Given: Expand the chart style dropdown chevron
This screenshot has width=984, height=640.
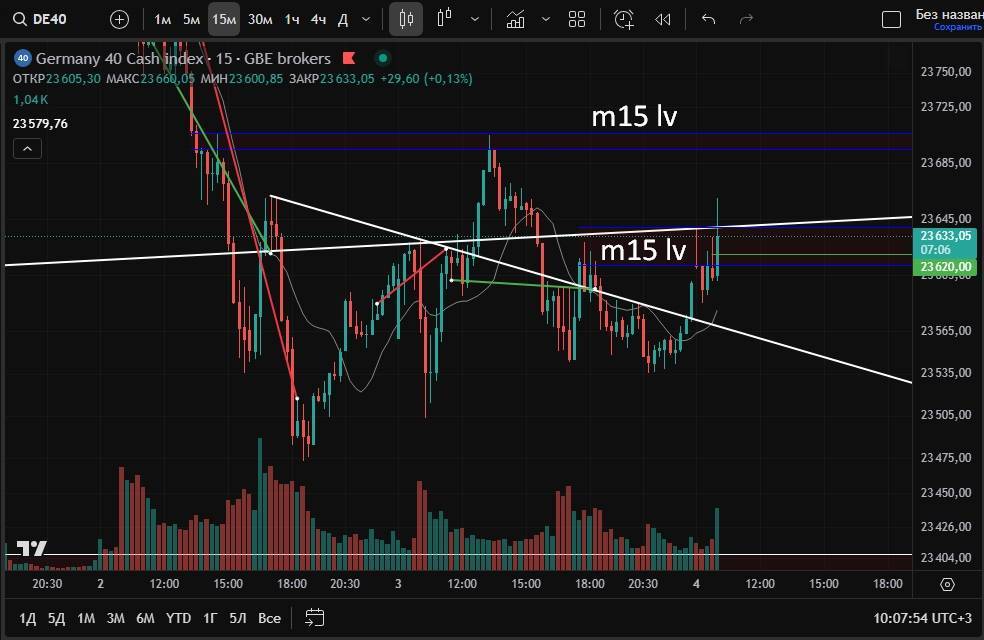Looking at the screenshot, I should [475, 19].
